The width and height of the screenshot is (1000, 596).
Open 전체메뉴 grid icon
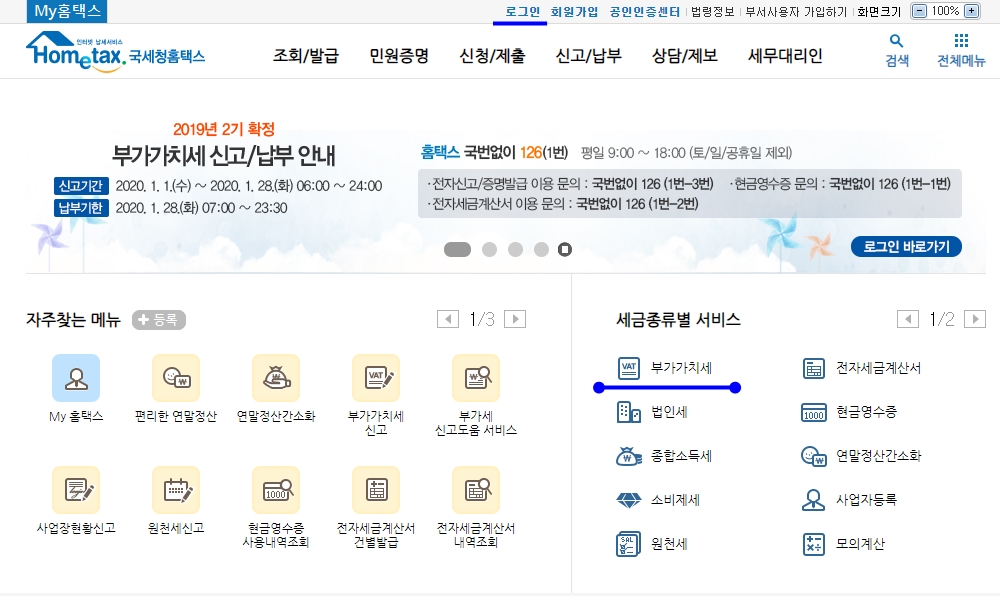pos(961,41)
